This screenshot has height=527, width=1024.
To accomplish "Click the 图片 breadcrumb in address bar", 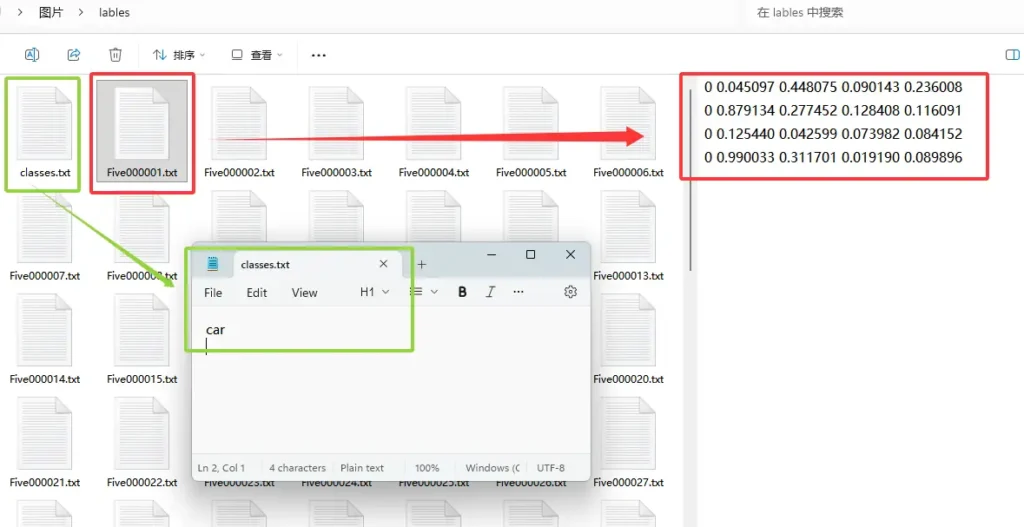I will [50, 13].
